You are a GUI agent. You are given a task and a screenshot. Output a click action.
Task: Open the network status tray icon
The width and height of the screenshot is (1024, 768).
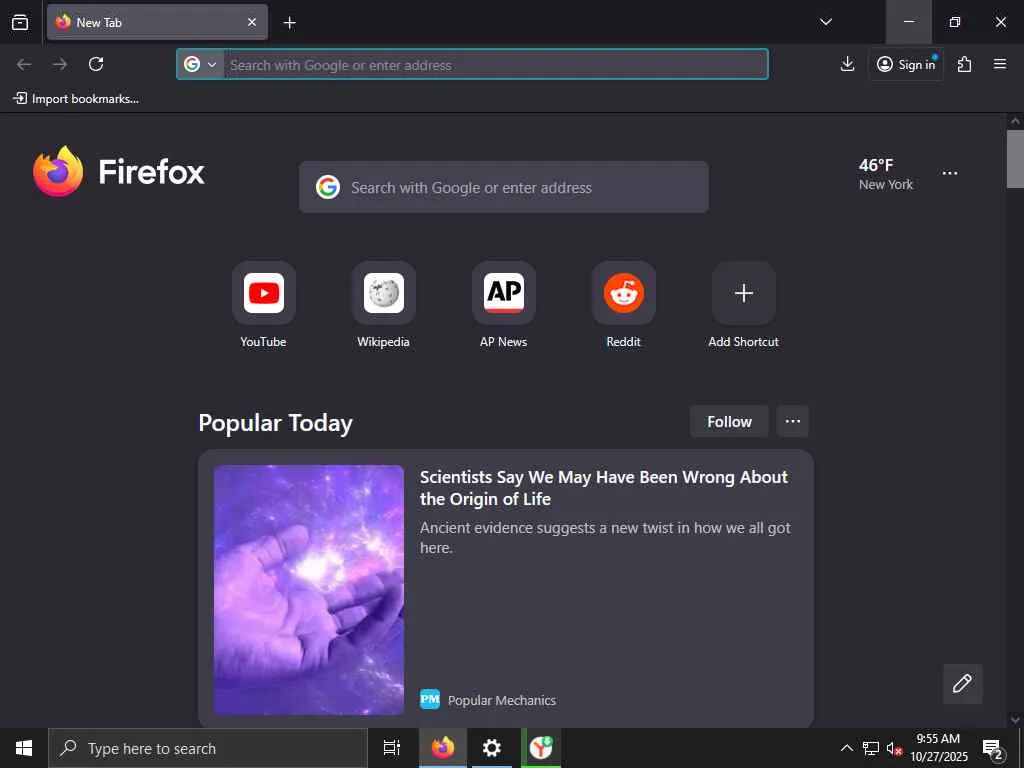tap(871, 748)
